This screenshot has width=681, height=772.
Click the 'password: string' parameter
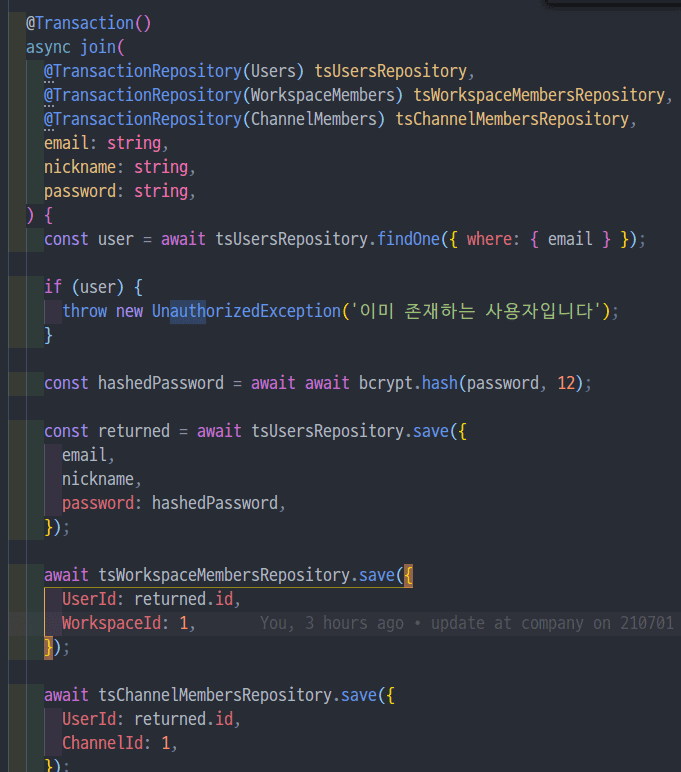(116, 191)
